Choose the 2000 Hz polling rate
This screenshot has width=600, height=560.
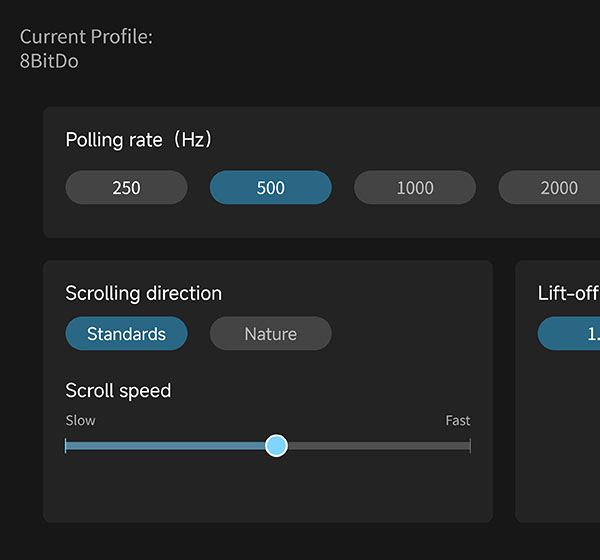click(549, 188)
